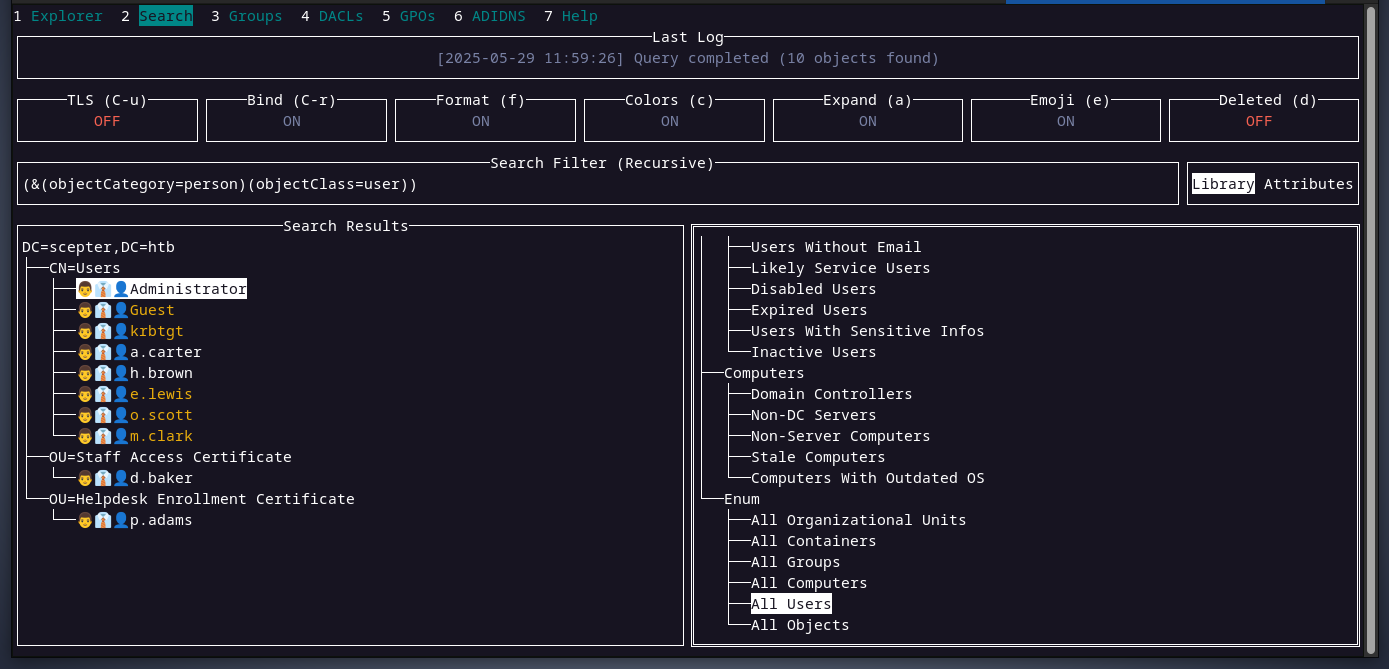Click the shirt-and-tie icon beside h.brown
Screen dimensions: 1389x669
point(102,372)
